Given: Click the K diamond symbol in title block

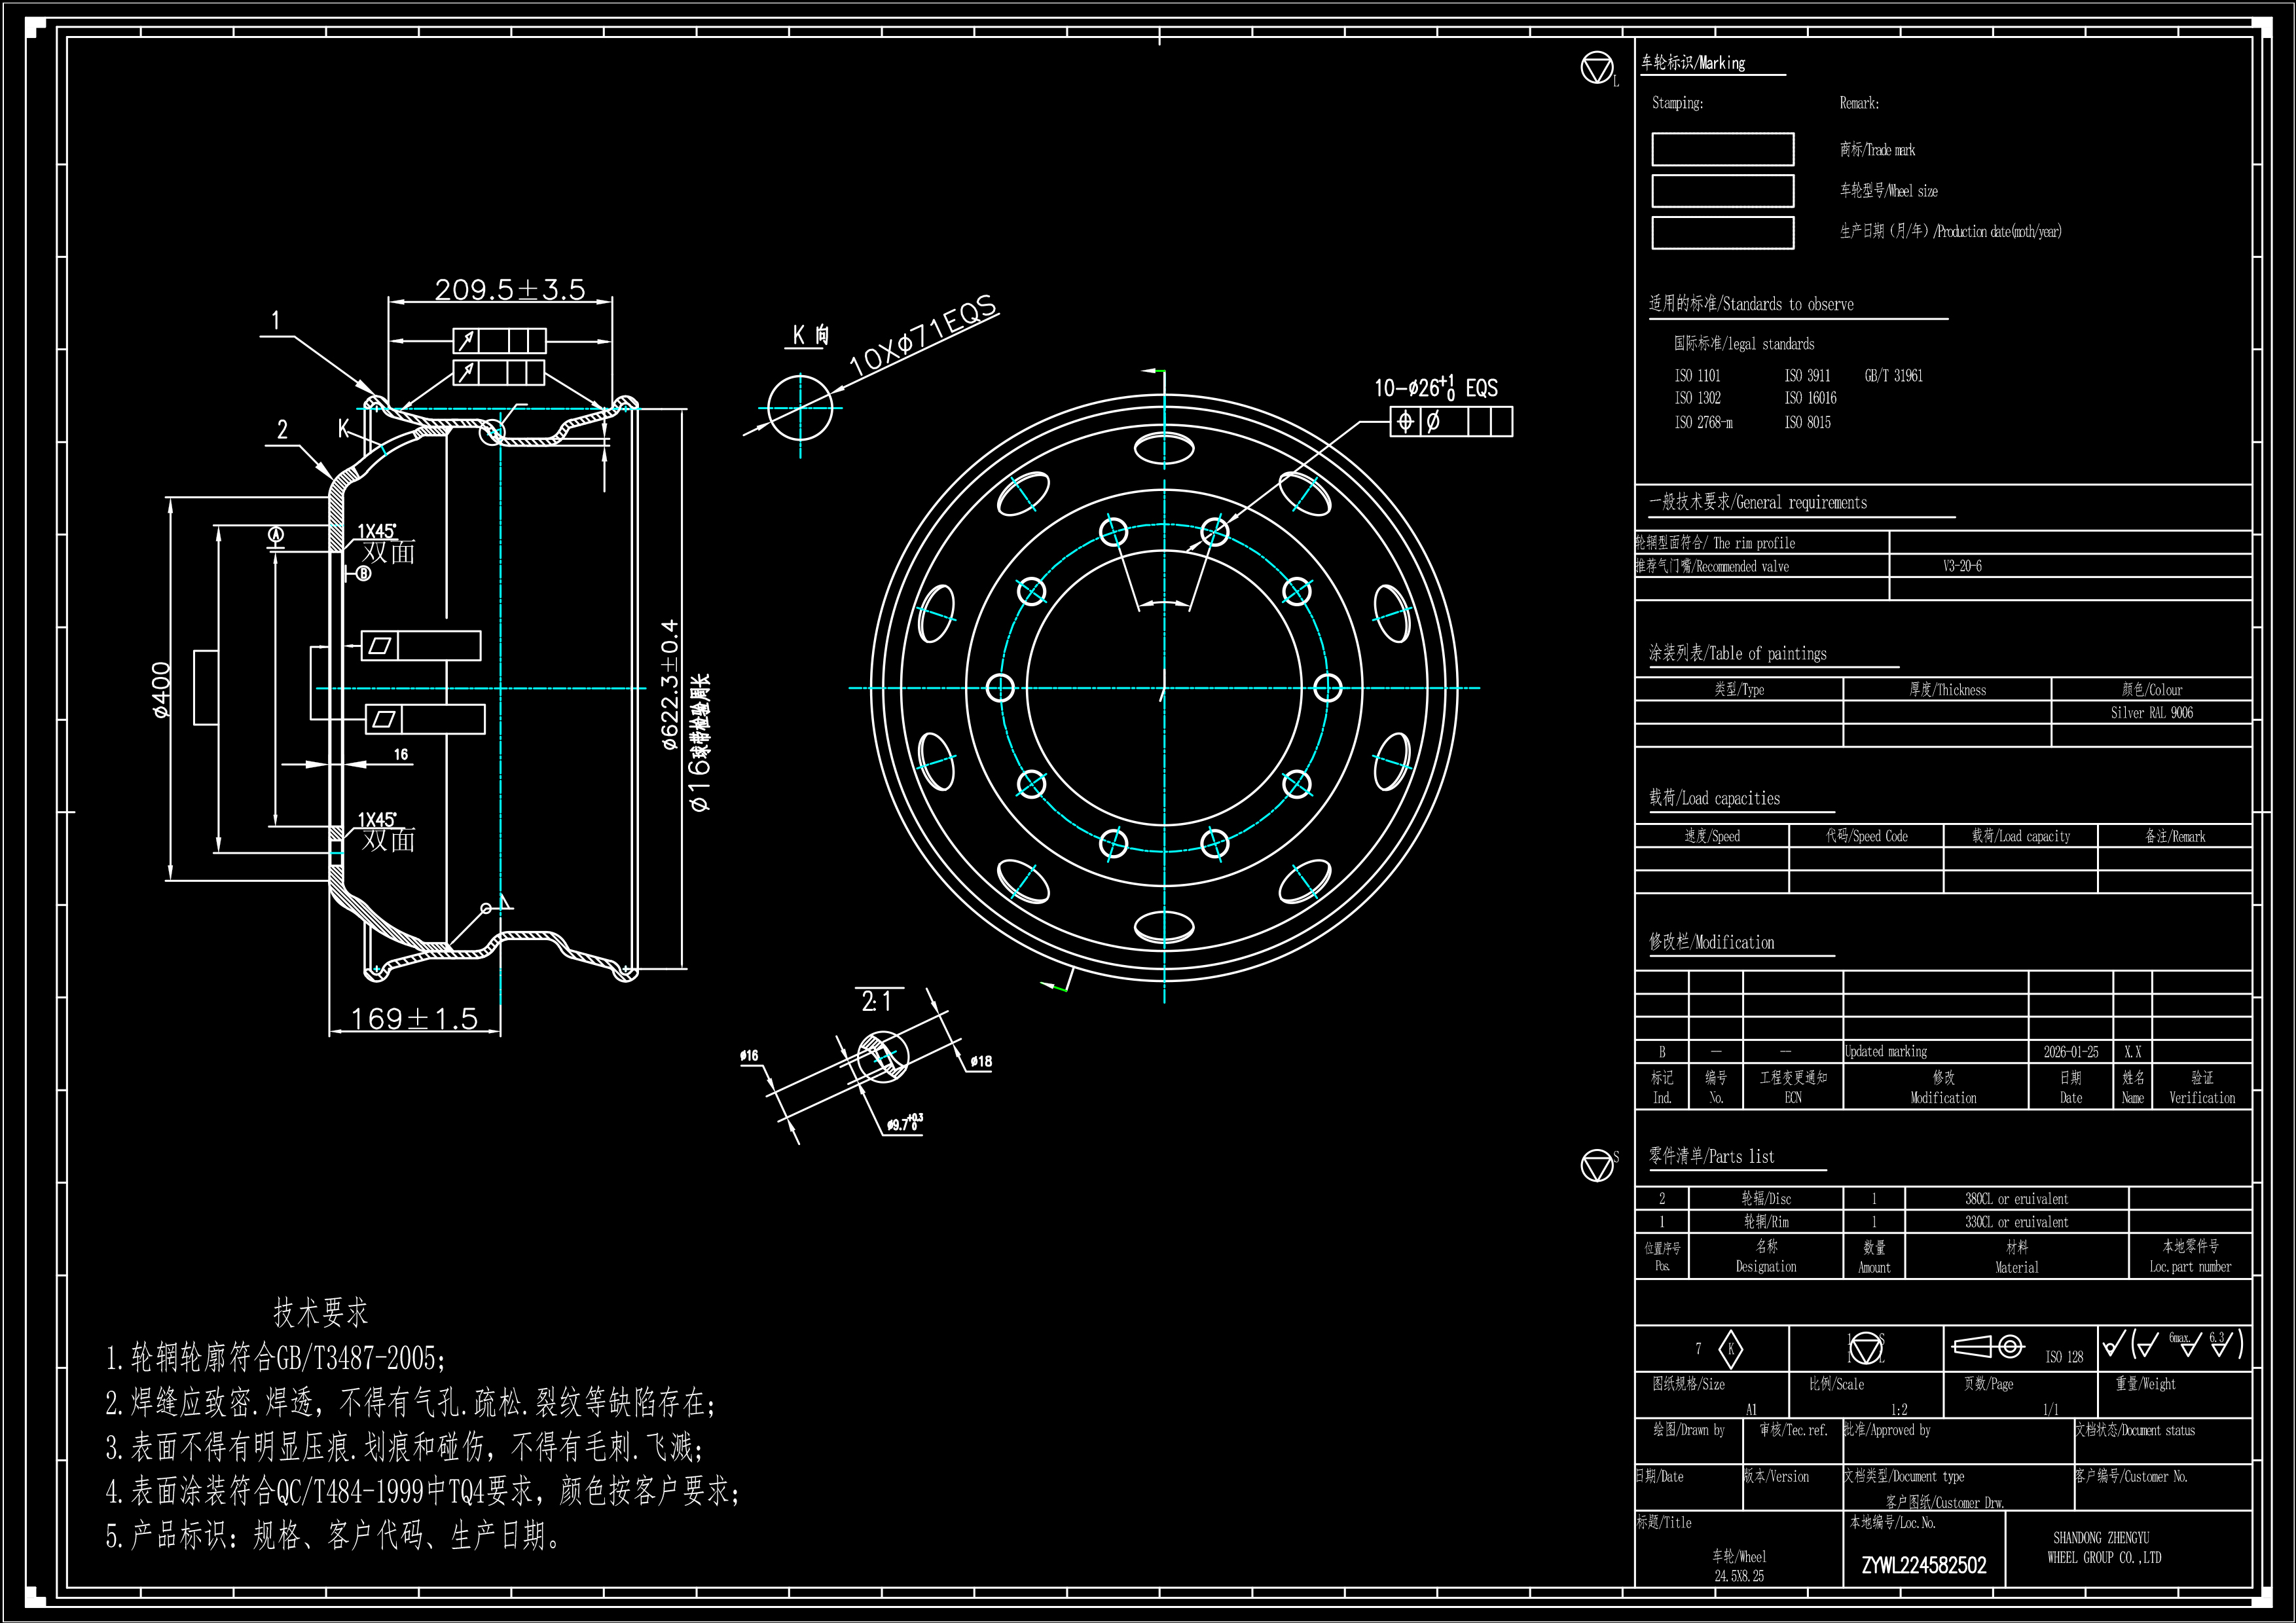Looking at the screenshot, I should [x=1730, y=1350].
